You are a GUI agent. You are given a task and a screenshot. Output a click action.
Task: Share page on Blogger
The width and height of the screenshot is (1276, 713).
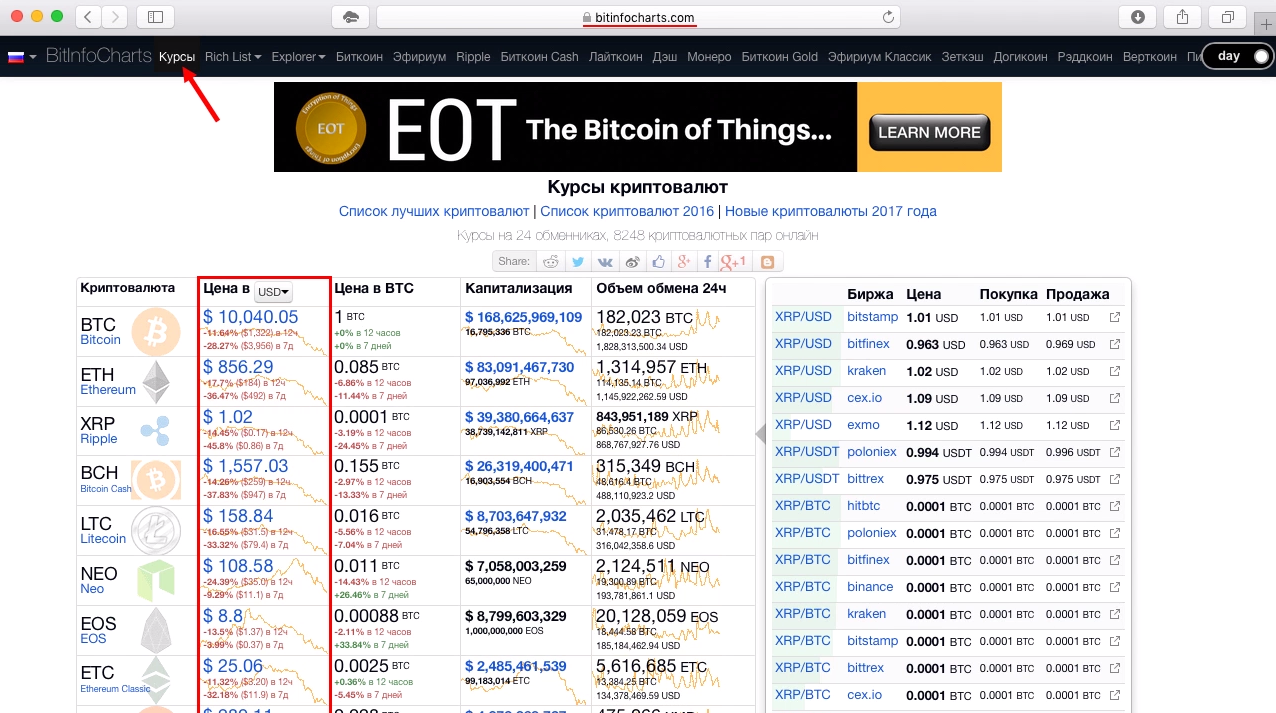point(768,262)
